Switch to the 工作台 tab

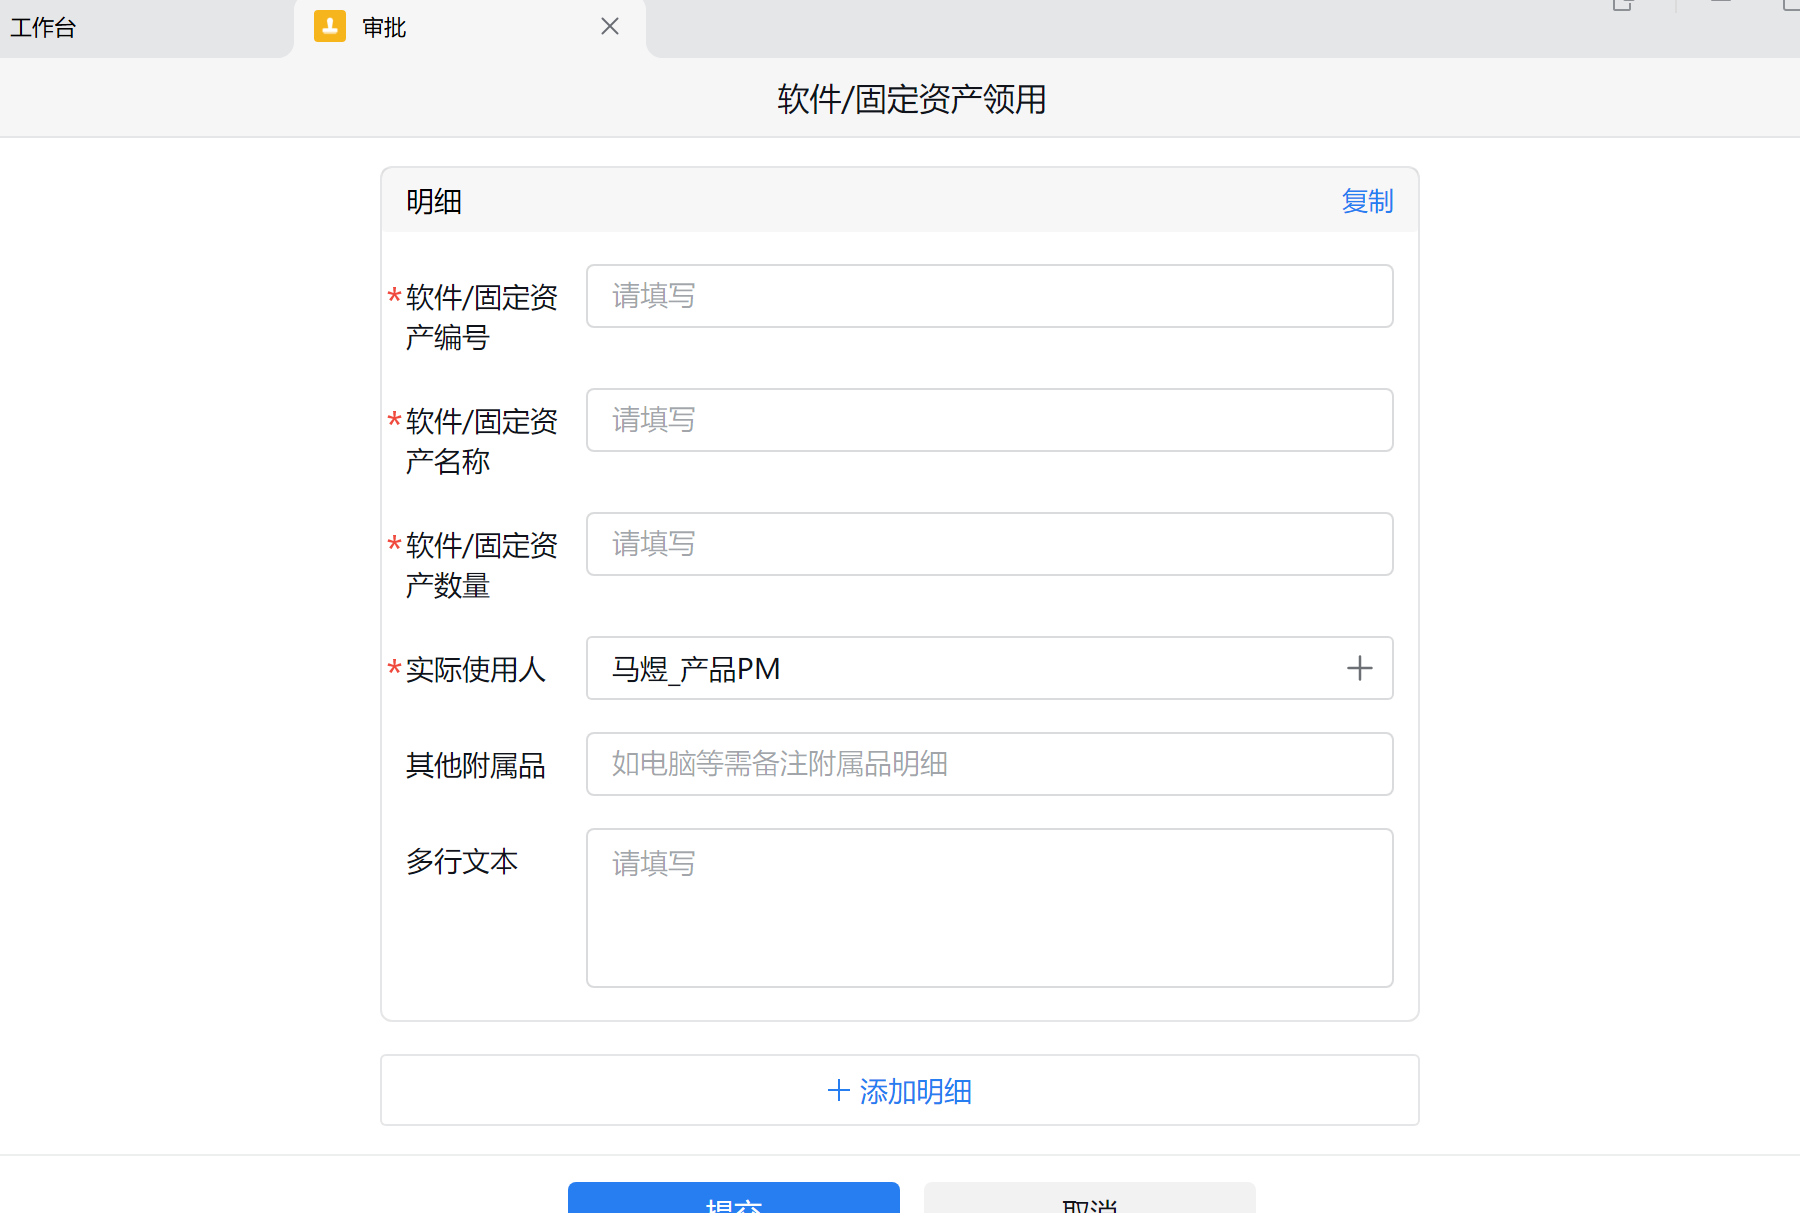pyautogui.click(x=44, y=28)
